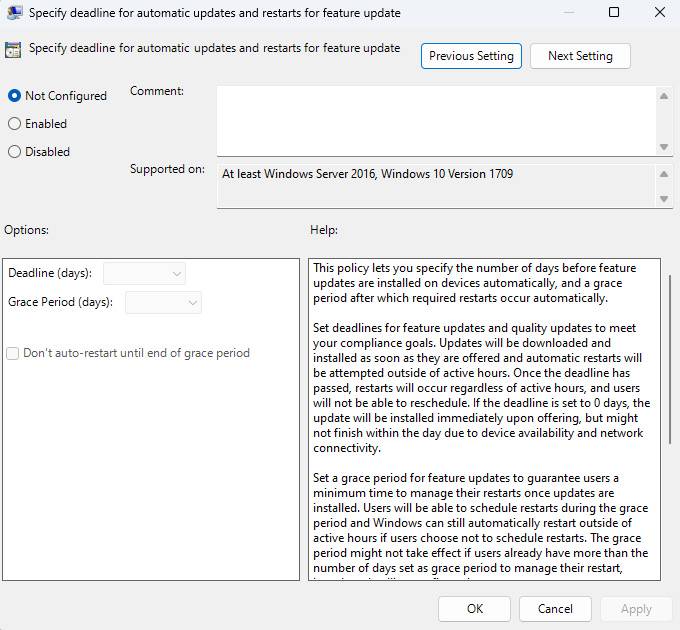Click the Apply button
This screenshot has height=630, width=680.
[x=636, y=609]
